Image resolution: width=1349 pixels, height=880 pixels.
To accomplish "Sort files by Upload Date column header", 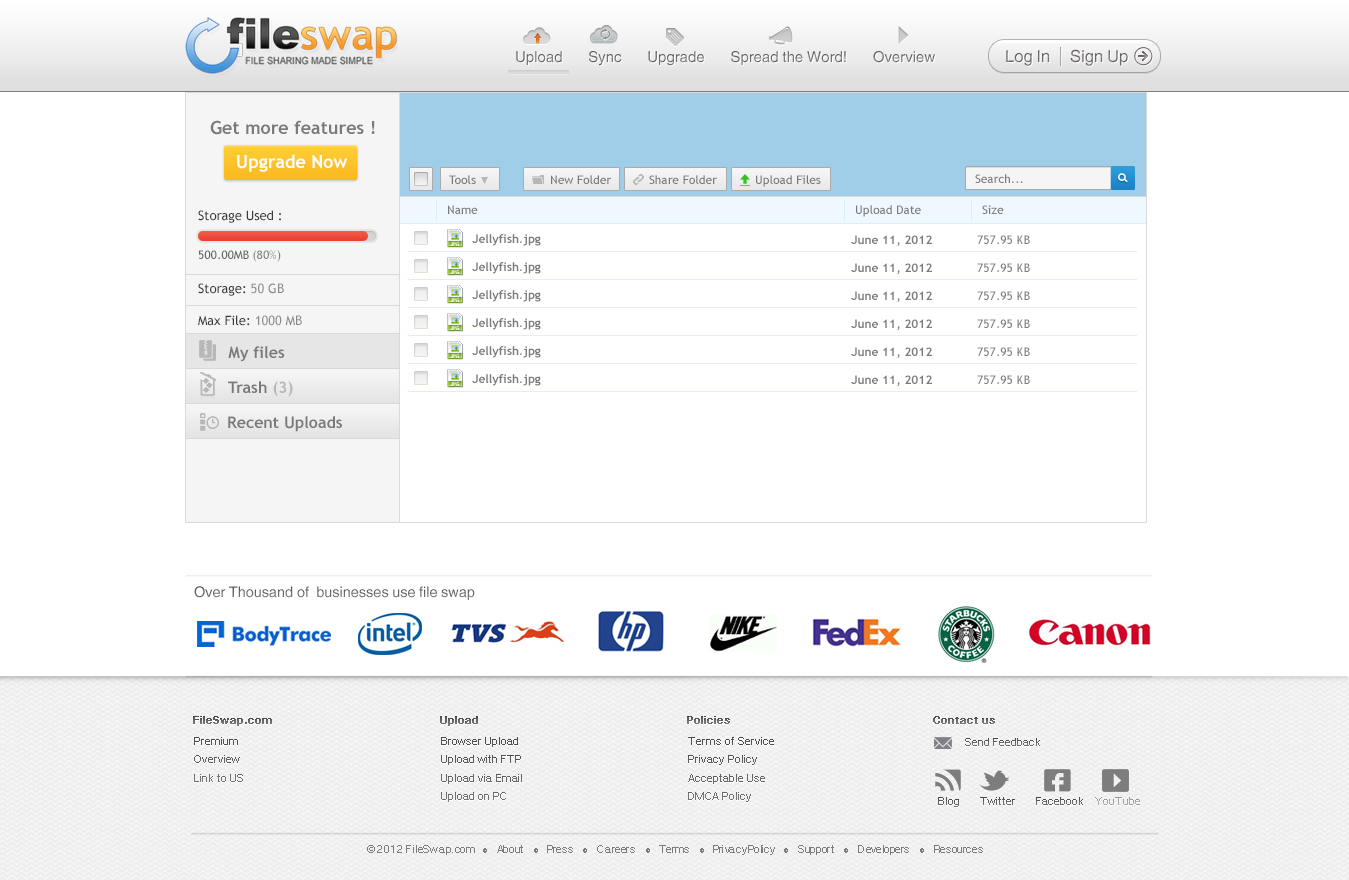I will click(x=887, y=210).
